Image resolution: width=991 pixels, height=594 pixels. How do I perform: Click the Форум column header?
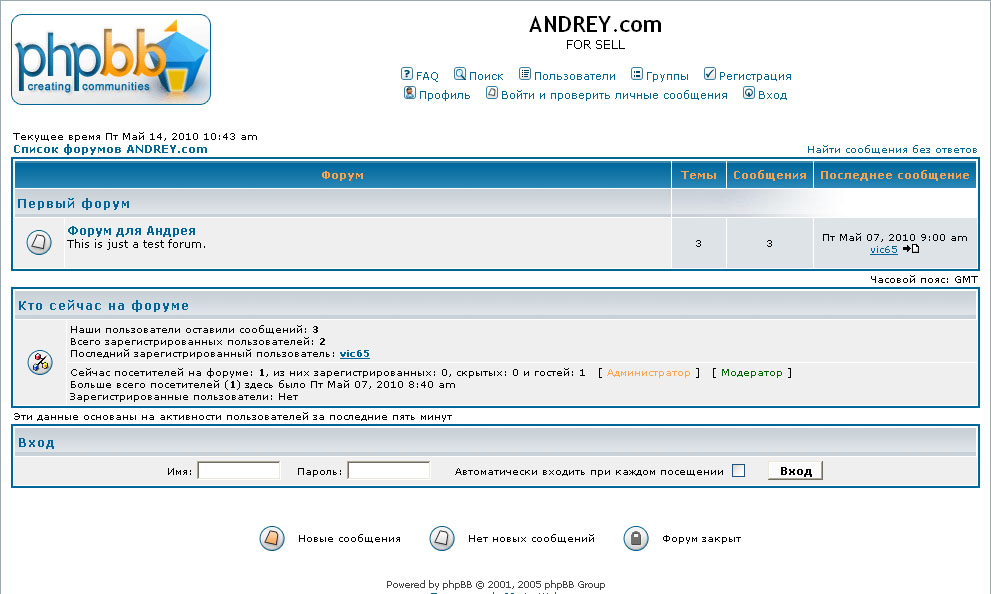point(343,175)
